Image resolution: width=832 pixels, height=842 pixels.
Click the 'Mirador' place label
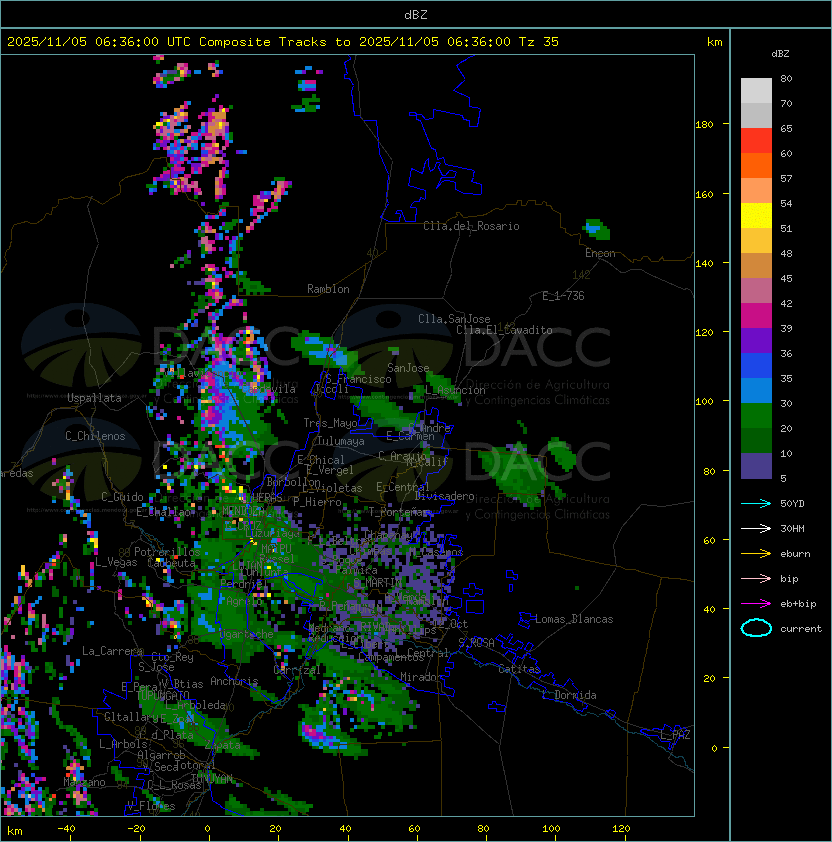click(x=422, y=677)
